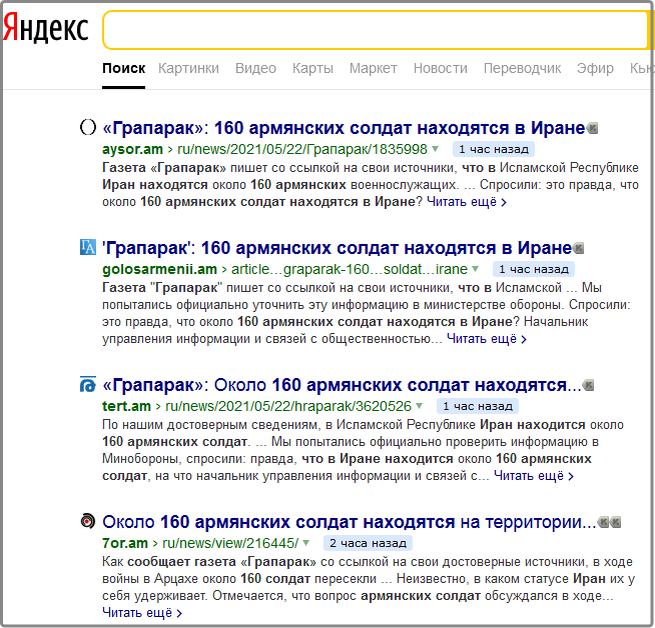
Task: Click Читать ещё on aysor.am snippet
Action: pyautogui.click(x=467, y=202)
